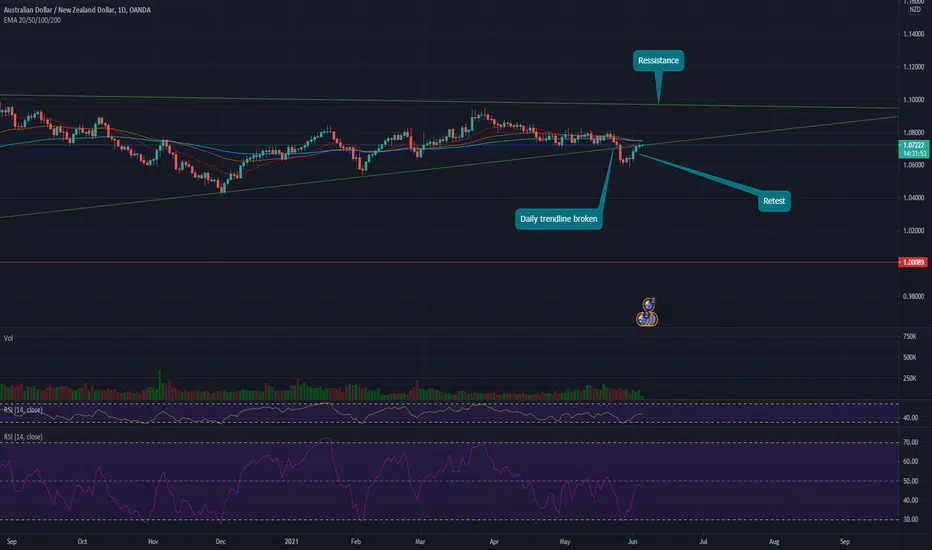
Task: Click the upper economic event flag icon
Action: (648, 304)
